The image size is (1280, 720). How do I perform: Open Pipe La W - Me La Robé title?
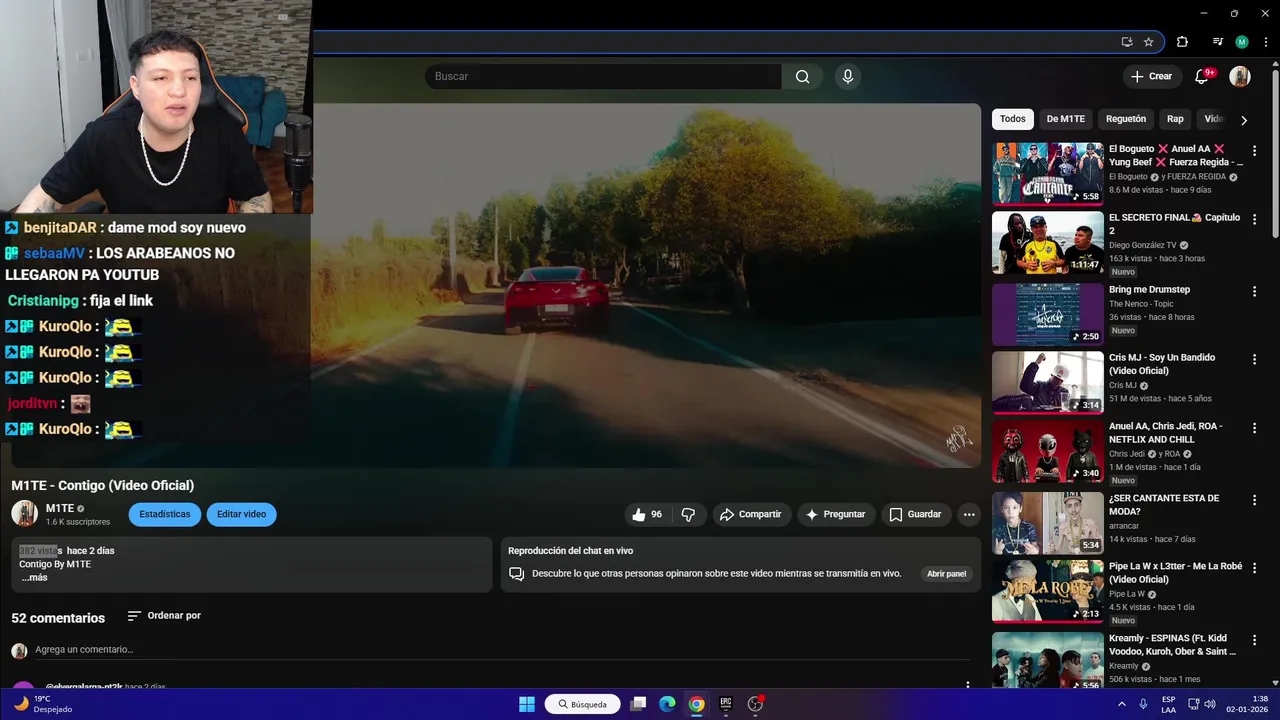click(1175, 572)
